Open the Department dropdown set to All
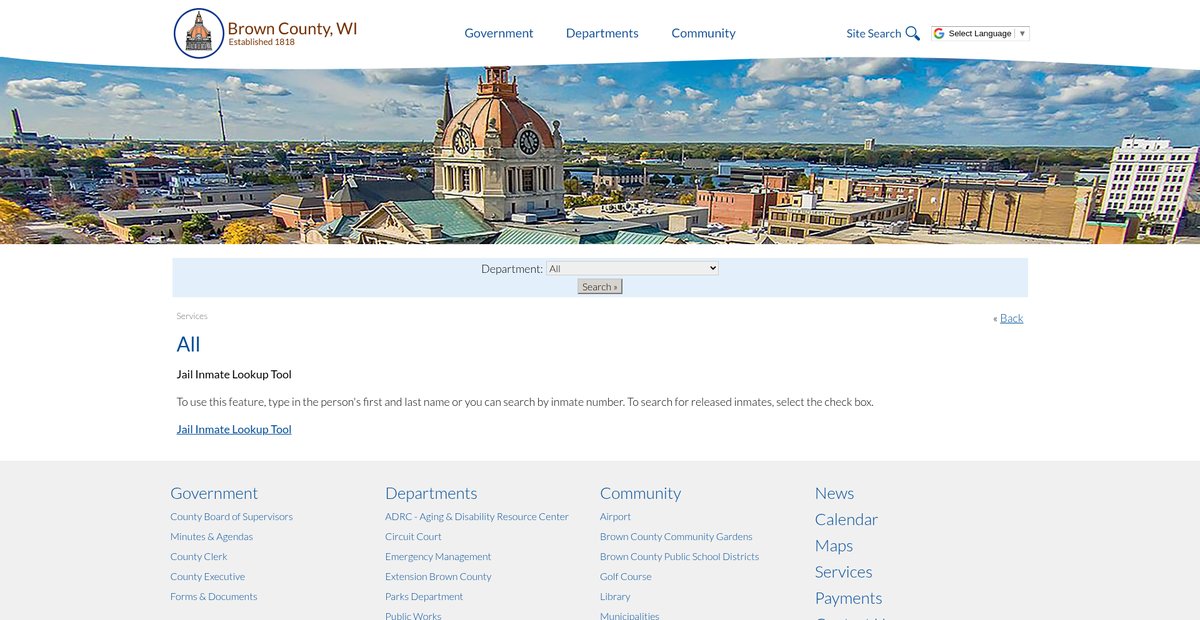The width and height of the screenshot is (1200, 620). [x=632, y=268]
